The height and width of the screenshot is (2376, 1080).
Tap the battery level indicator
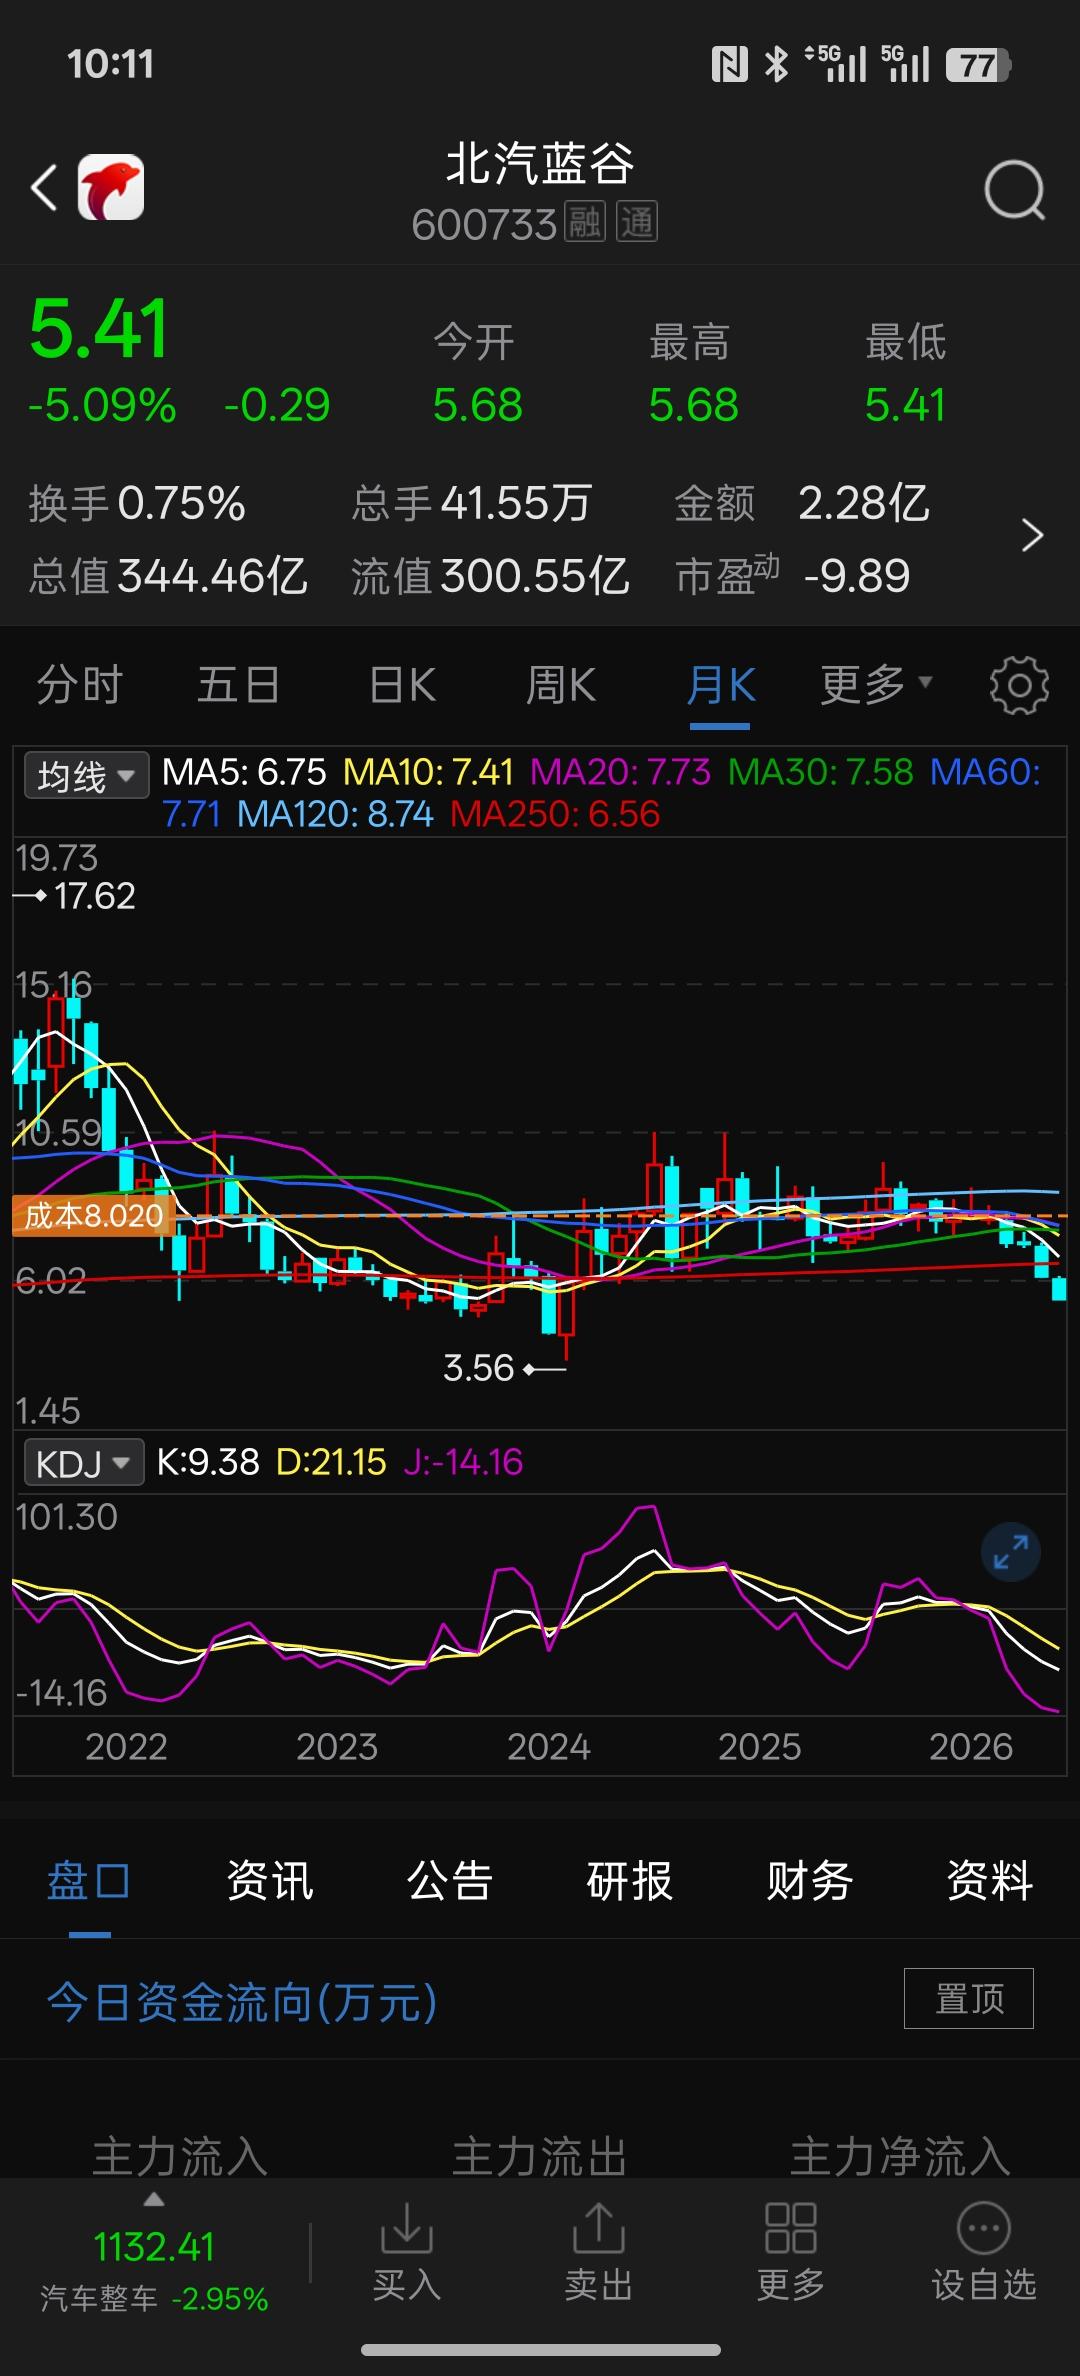tap(978, 65)
